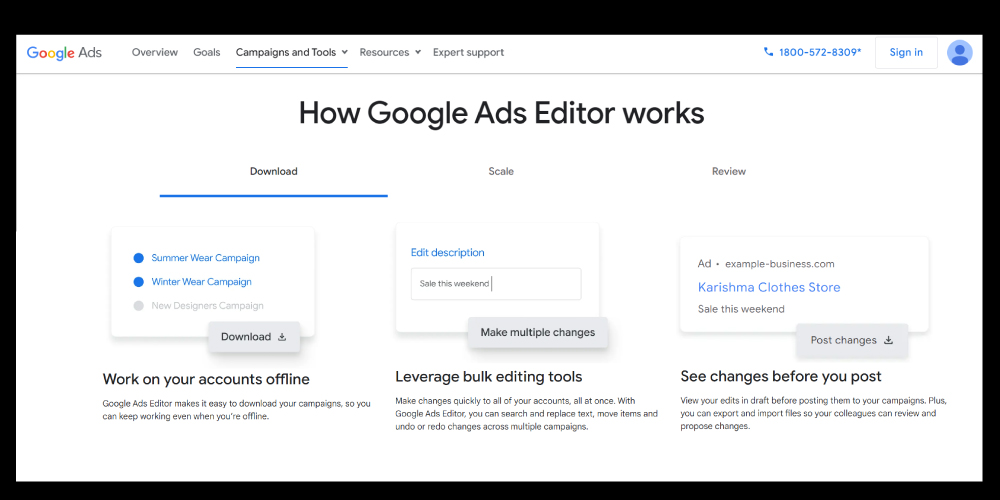Click the Google Ads logo
This screenshot has height=500, width=1000.
(x=64, y=52)
